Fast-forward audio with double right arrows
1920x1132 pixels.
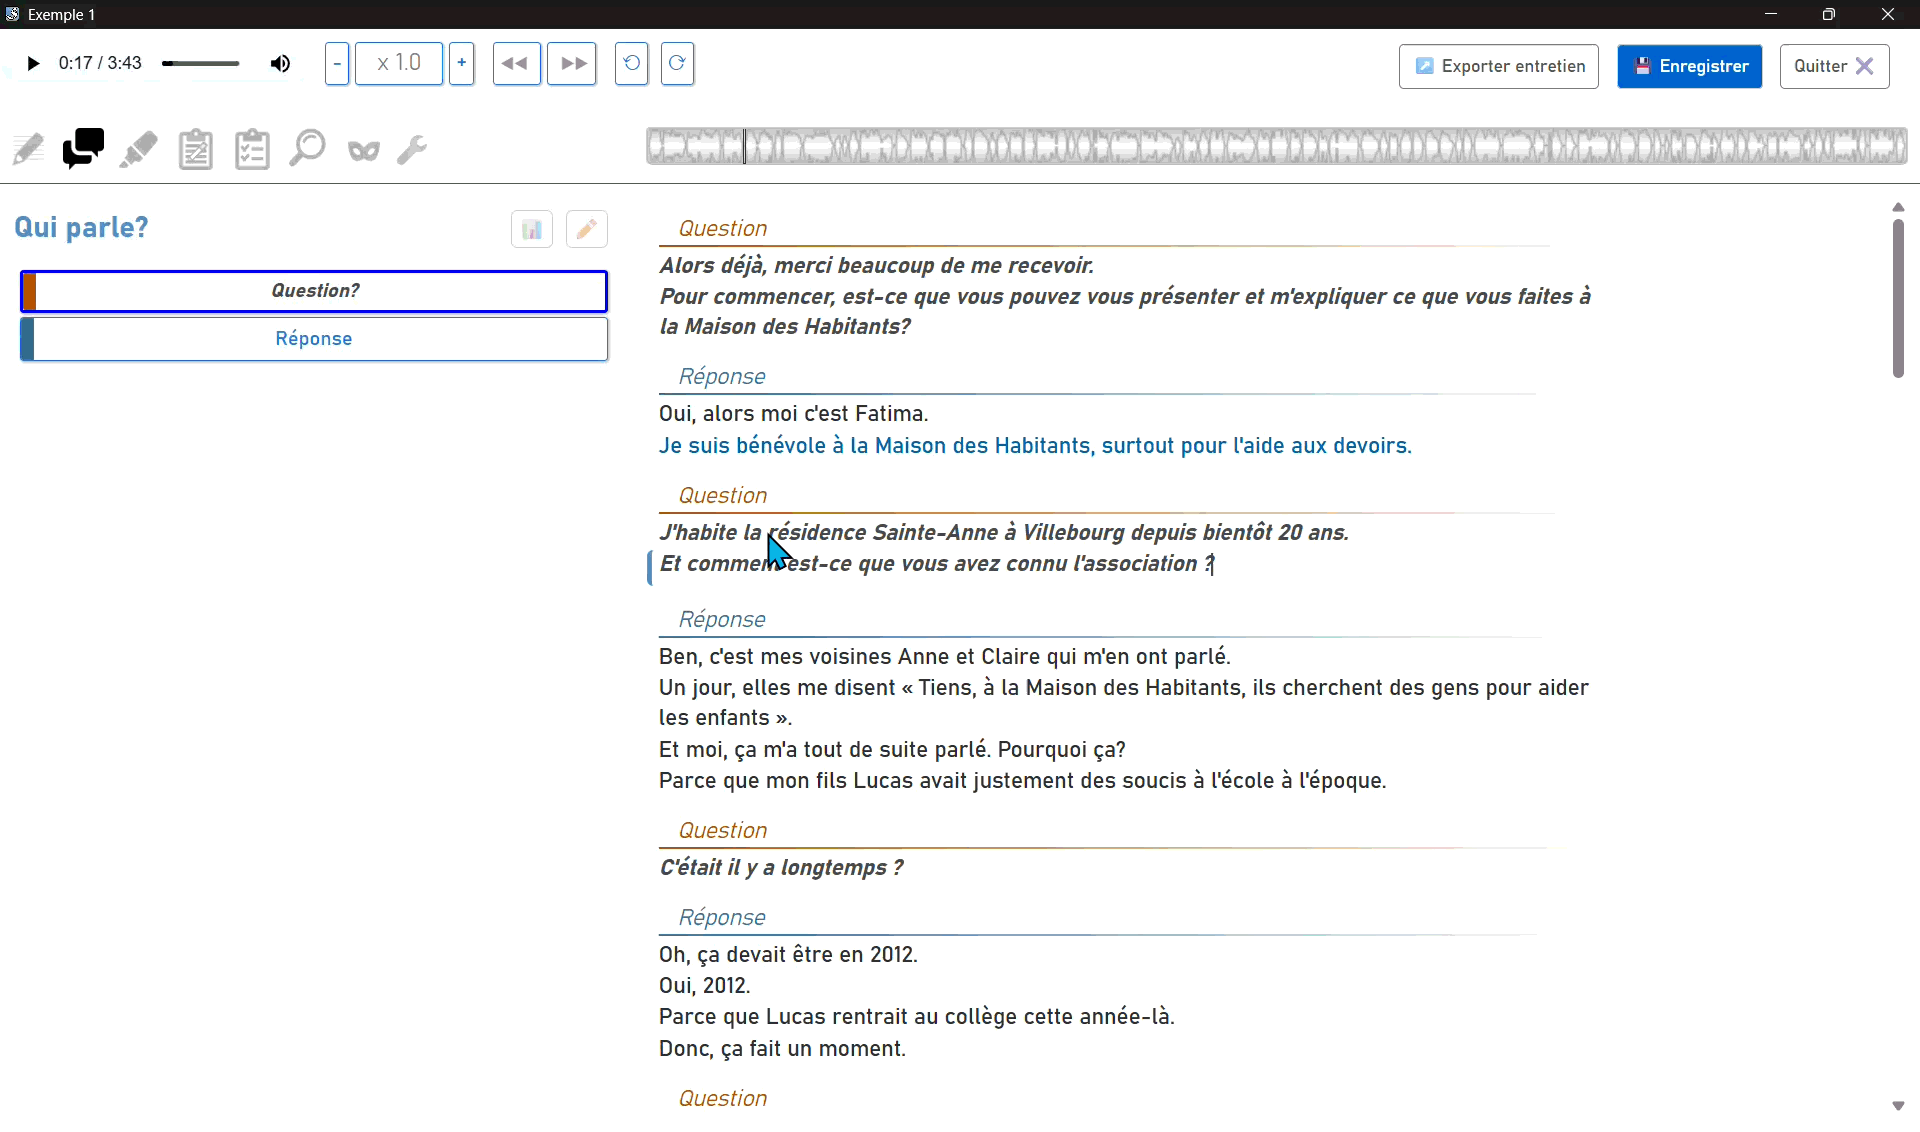tap(572, 64)
